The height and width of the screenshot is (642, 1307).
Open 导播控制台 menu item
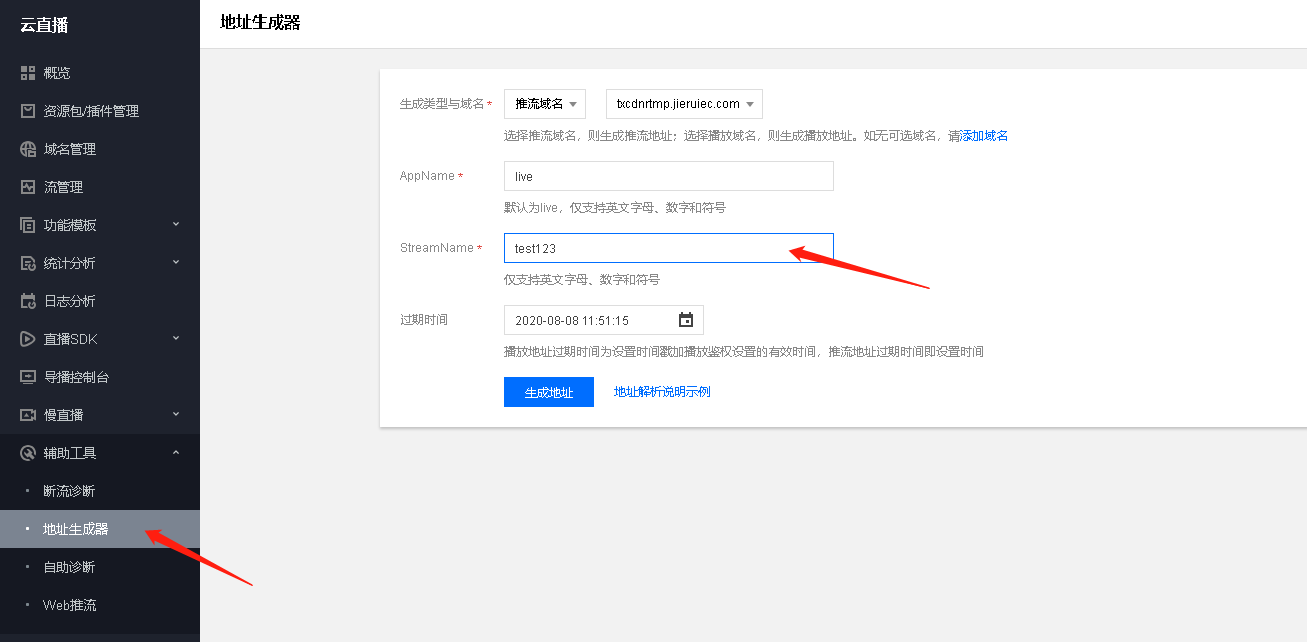click(x=100, y=377)
